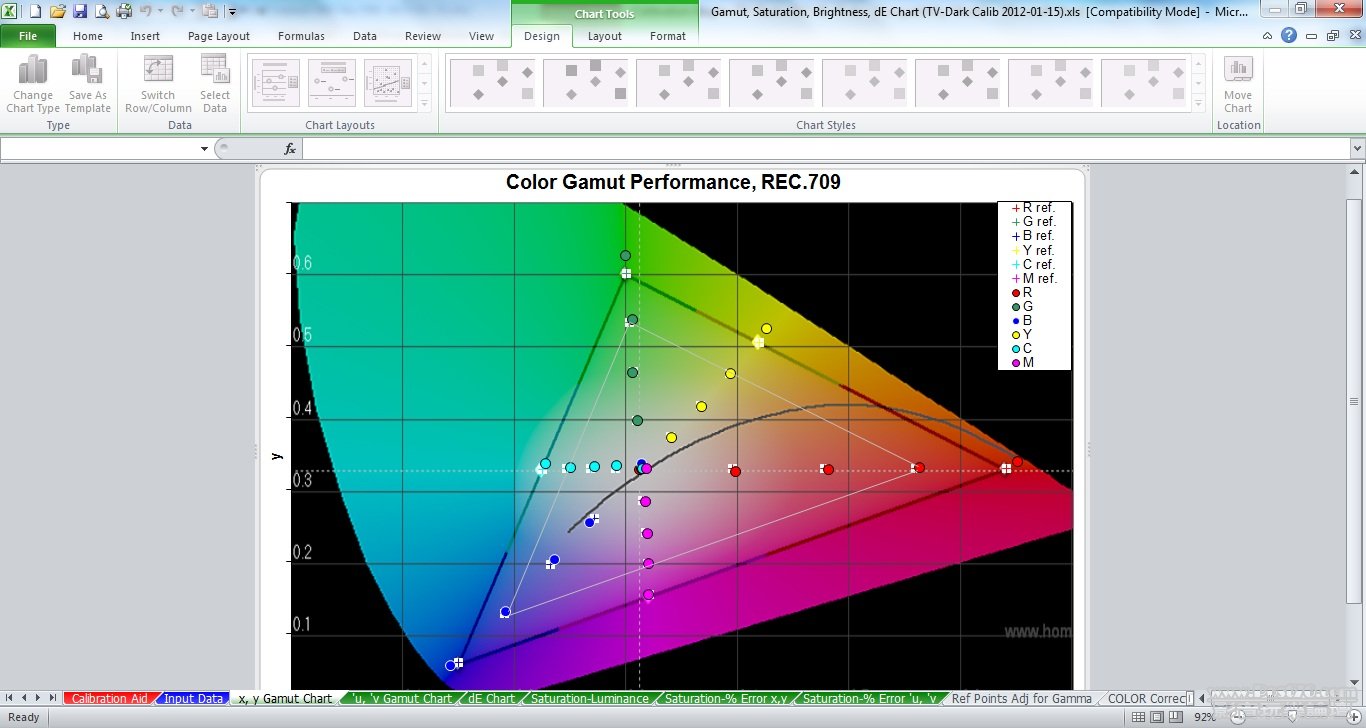Open the Name Box dropdown arrow
The width and height of the screenshot is (1366, 728).
[205, 148]
